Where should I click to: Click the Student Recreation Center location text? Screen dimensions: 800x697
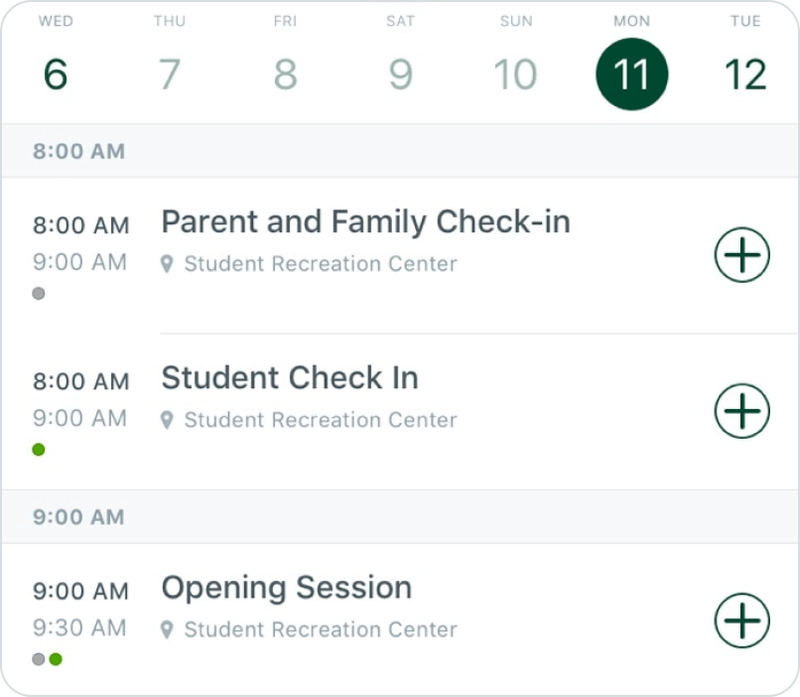pos(318,264)
